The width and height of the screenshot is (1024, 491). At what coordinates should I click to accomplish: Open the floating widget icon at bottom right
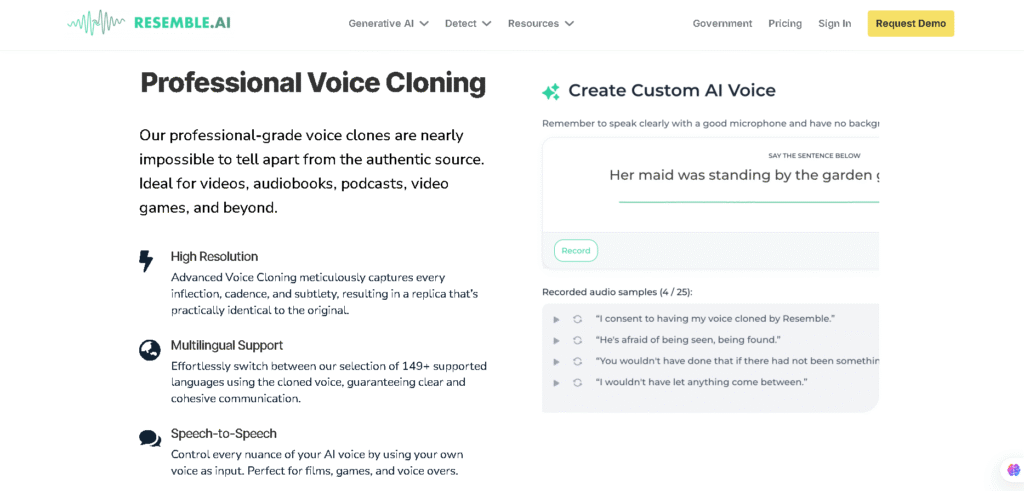point(1013,470)
